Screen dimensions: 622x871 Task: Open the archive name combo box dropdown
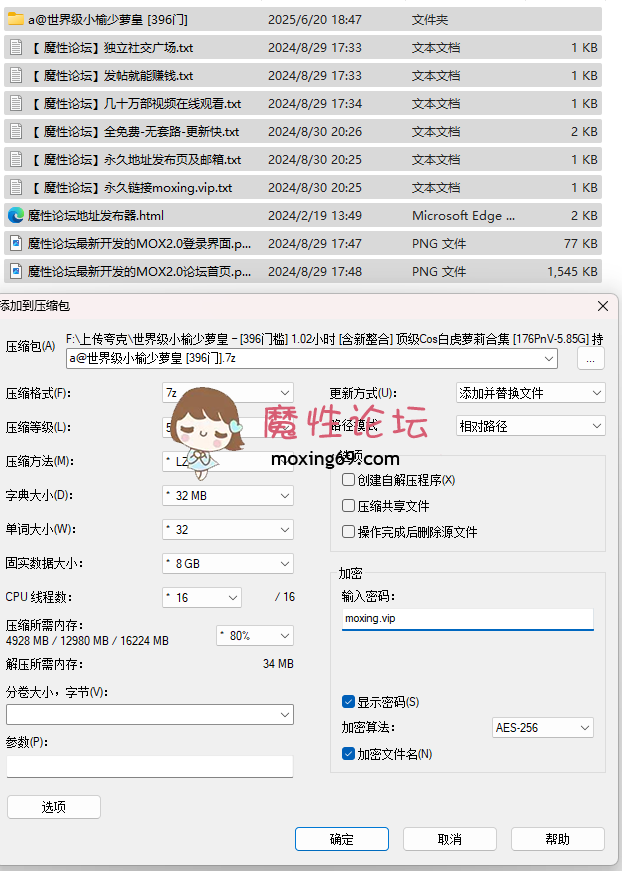(x=549, y=359)
